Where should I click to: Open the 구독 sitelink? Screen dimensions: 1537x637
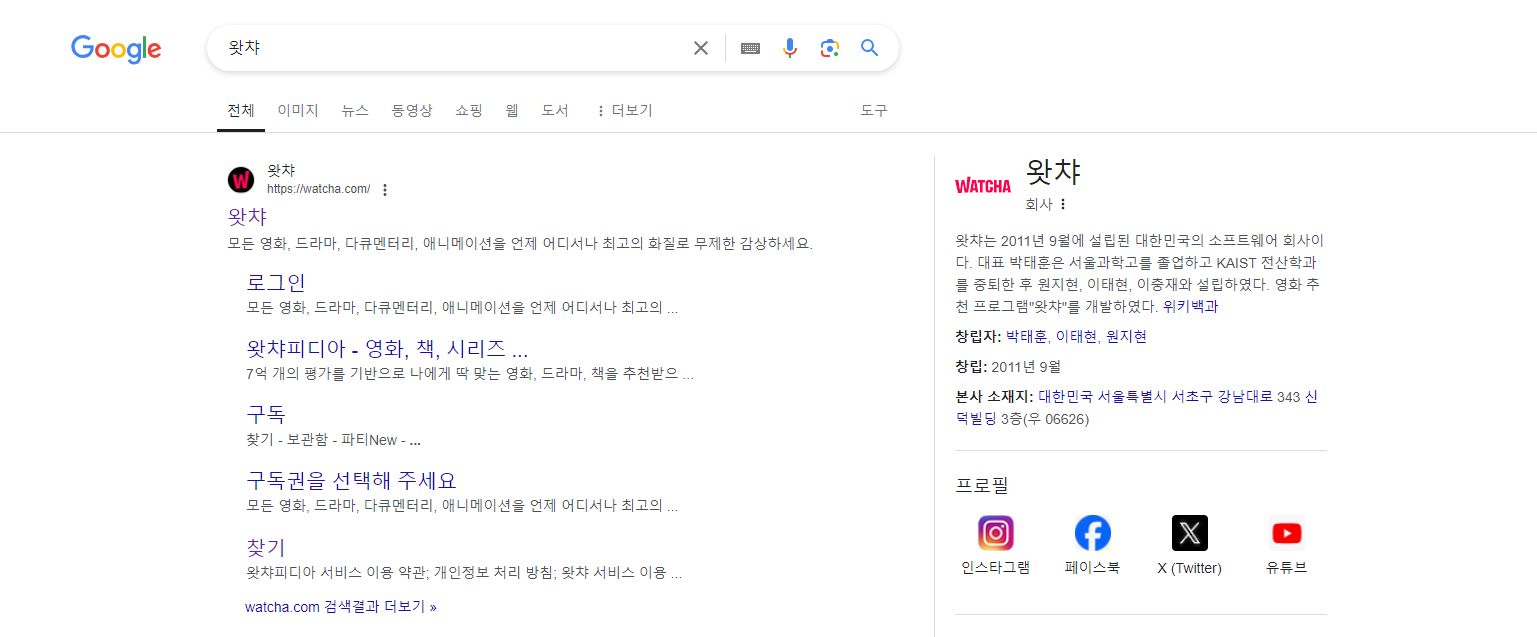pyautogui.click(x=266, y=415)
